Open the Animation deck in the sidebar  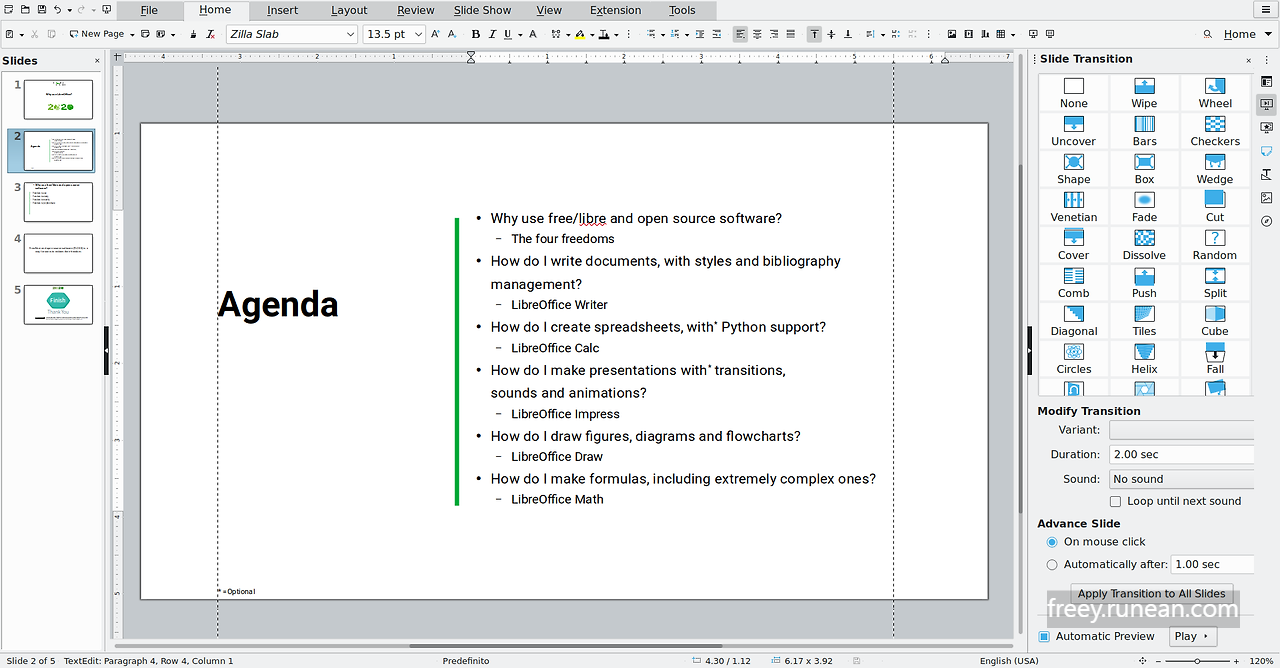1266,127
